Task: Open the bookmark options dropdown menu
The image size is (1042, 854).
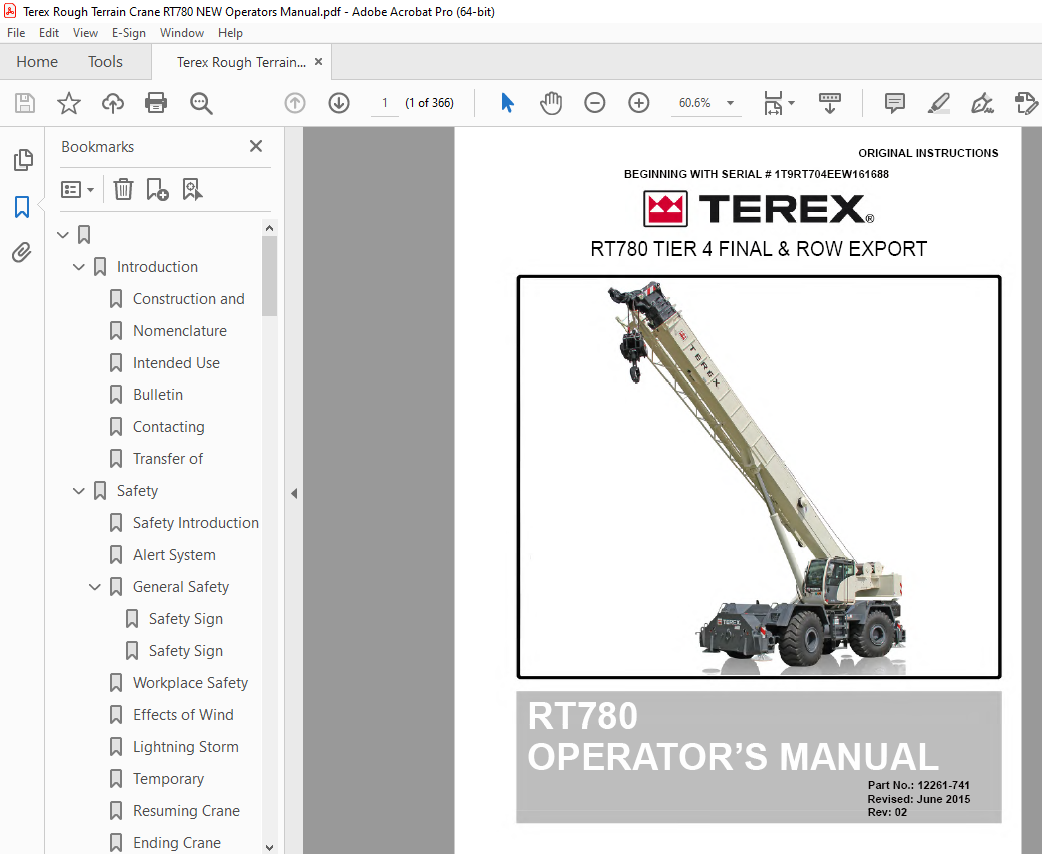Action: click(77, 189)
